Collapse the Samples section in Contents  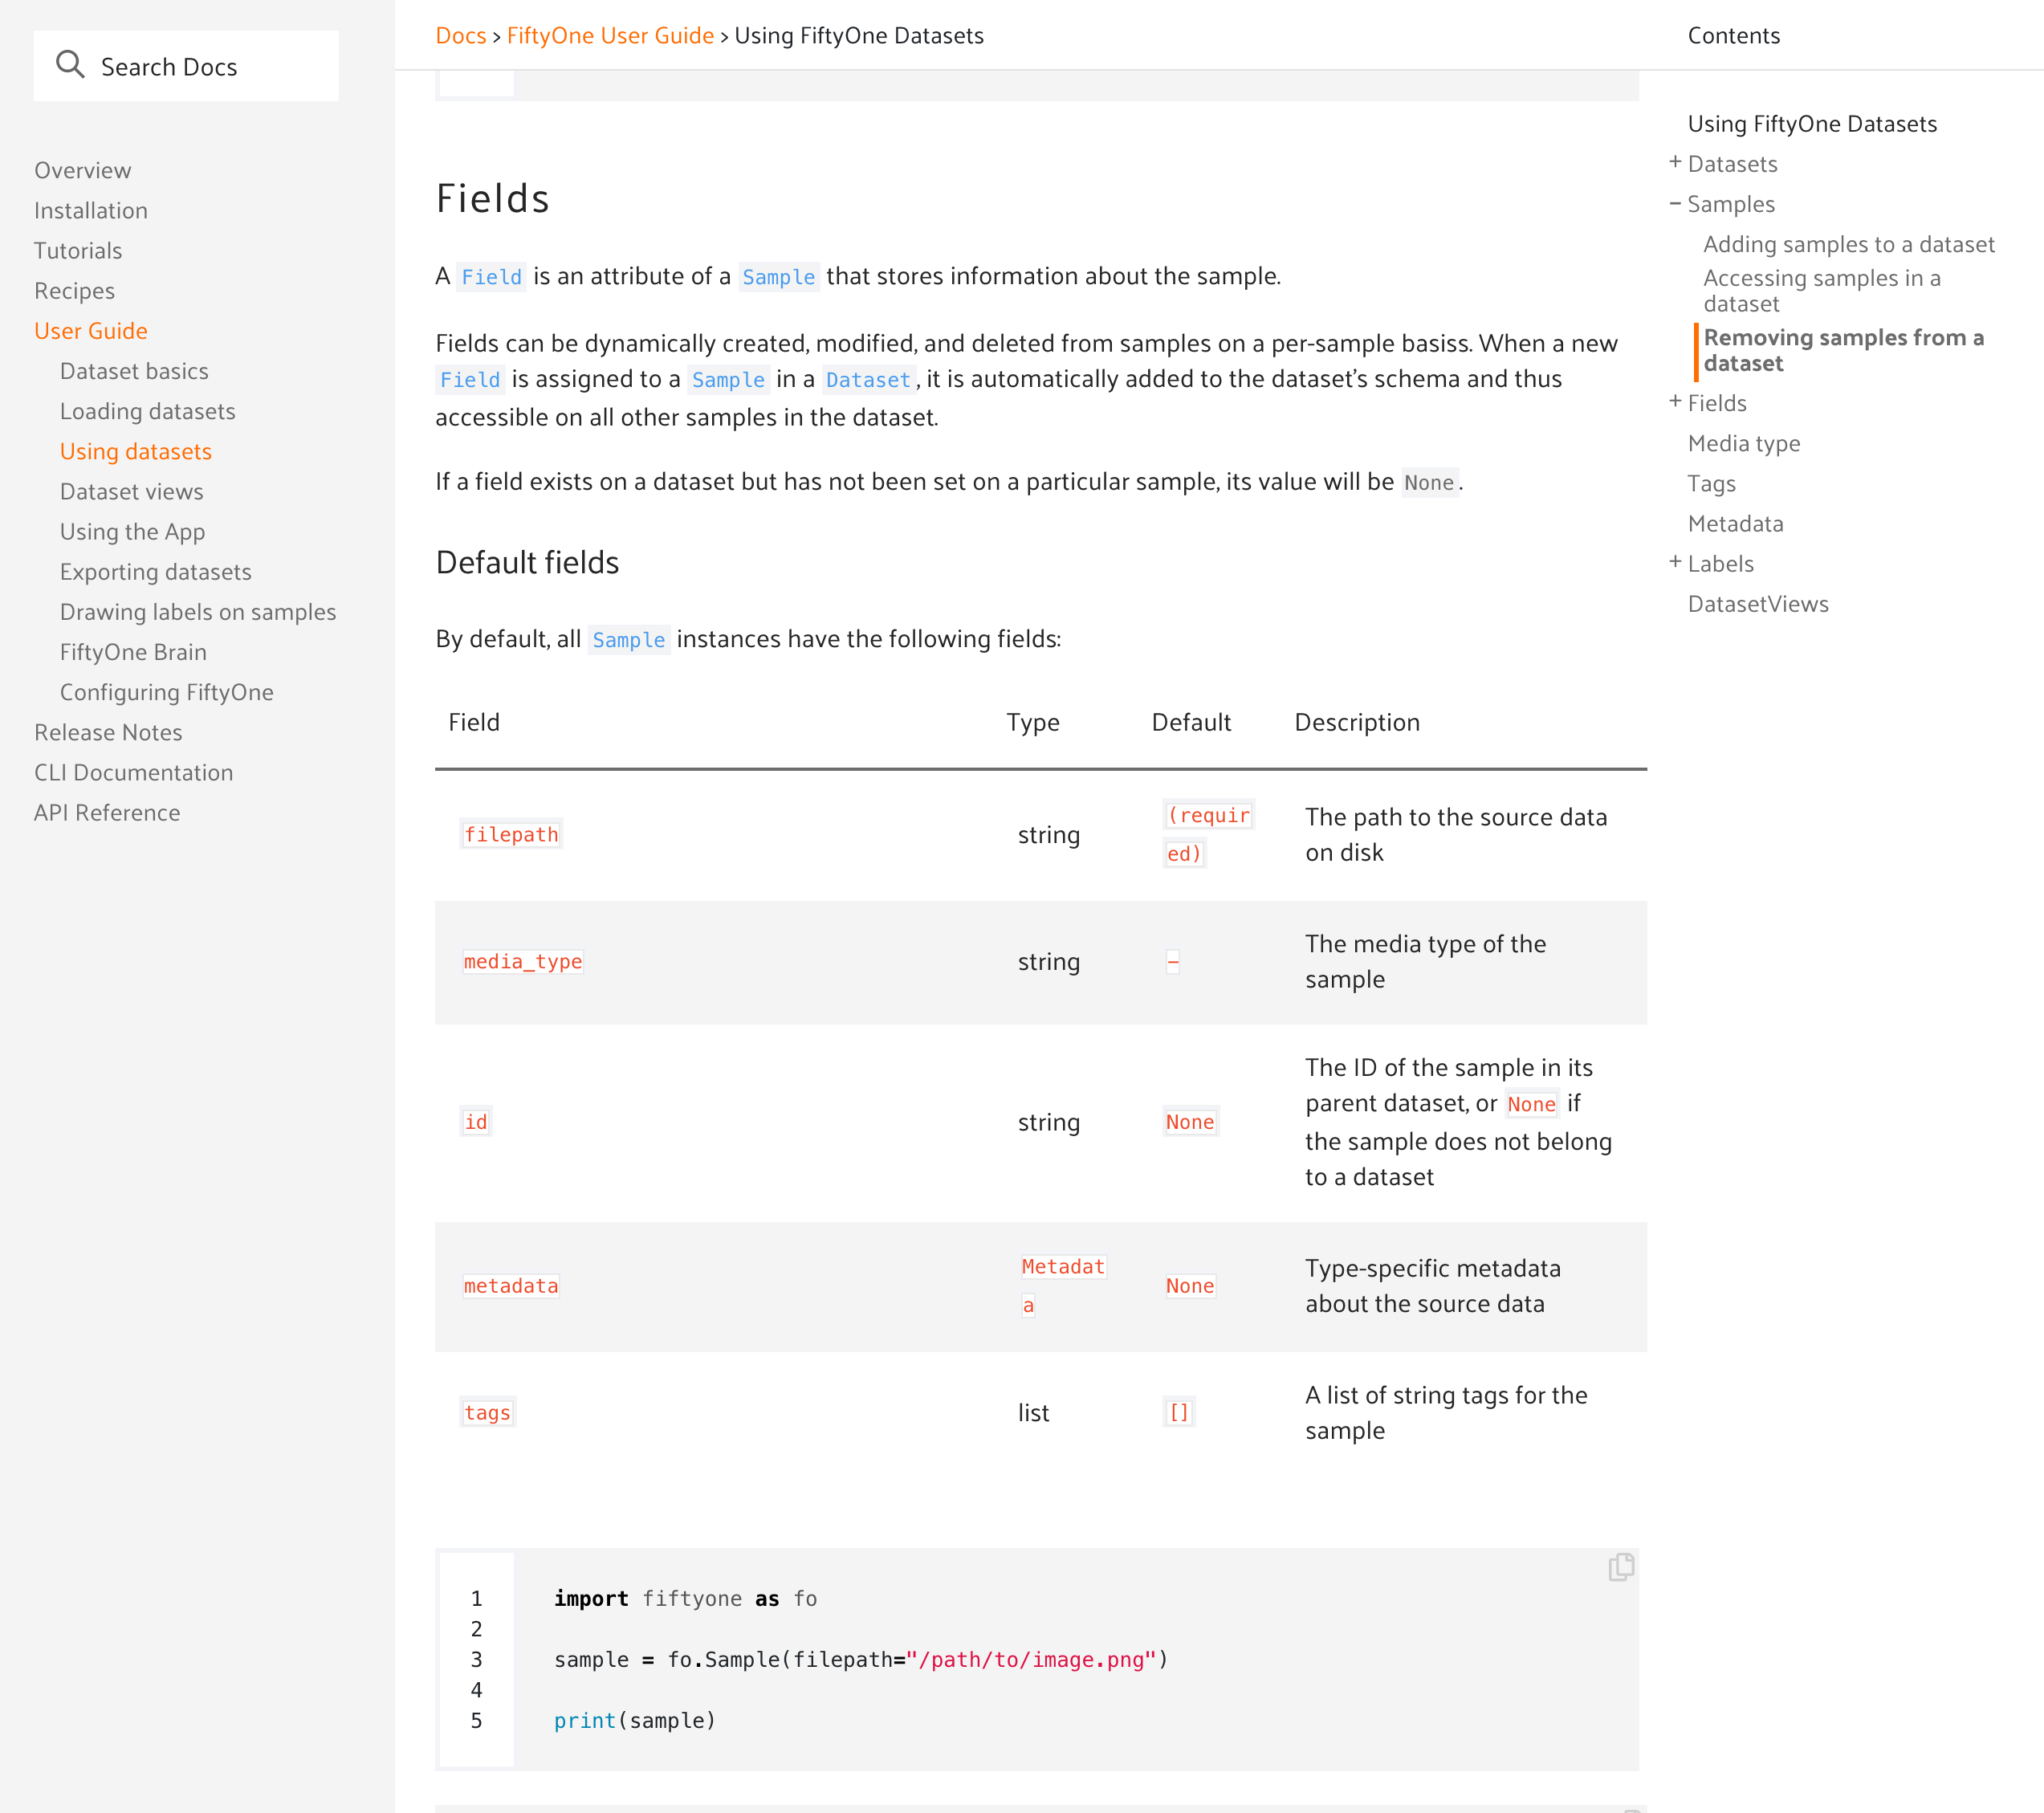tap(1676, 202)
